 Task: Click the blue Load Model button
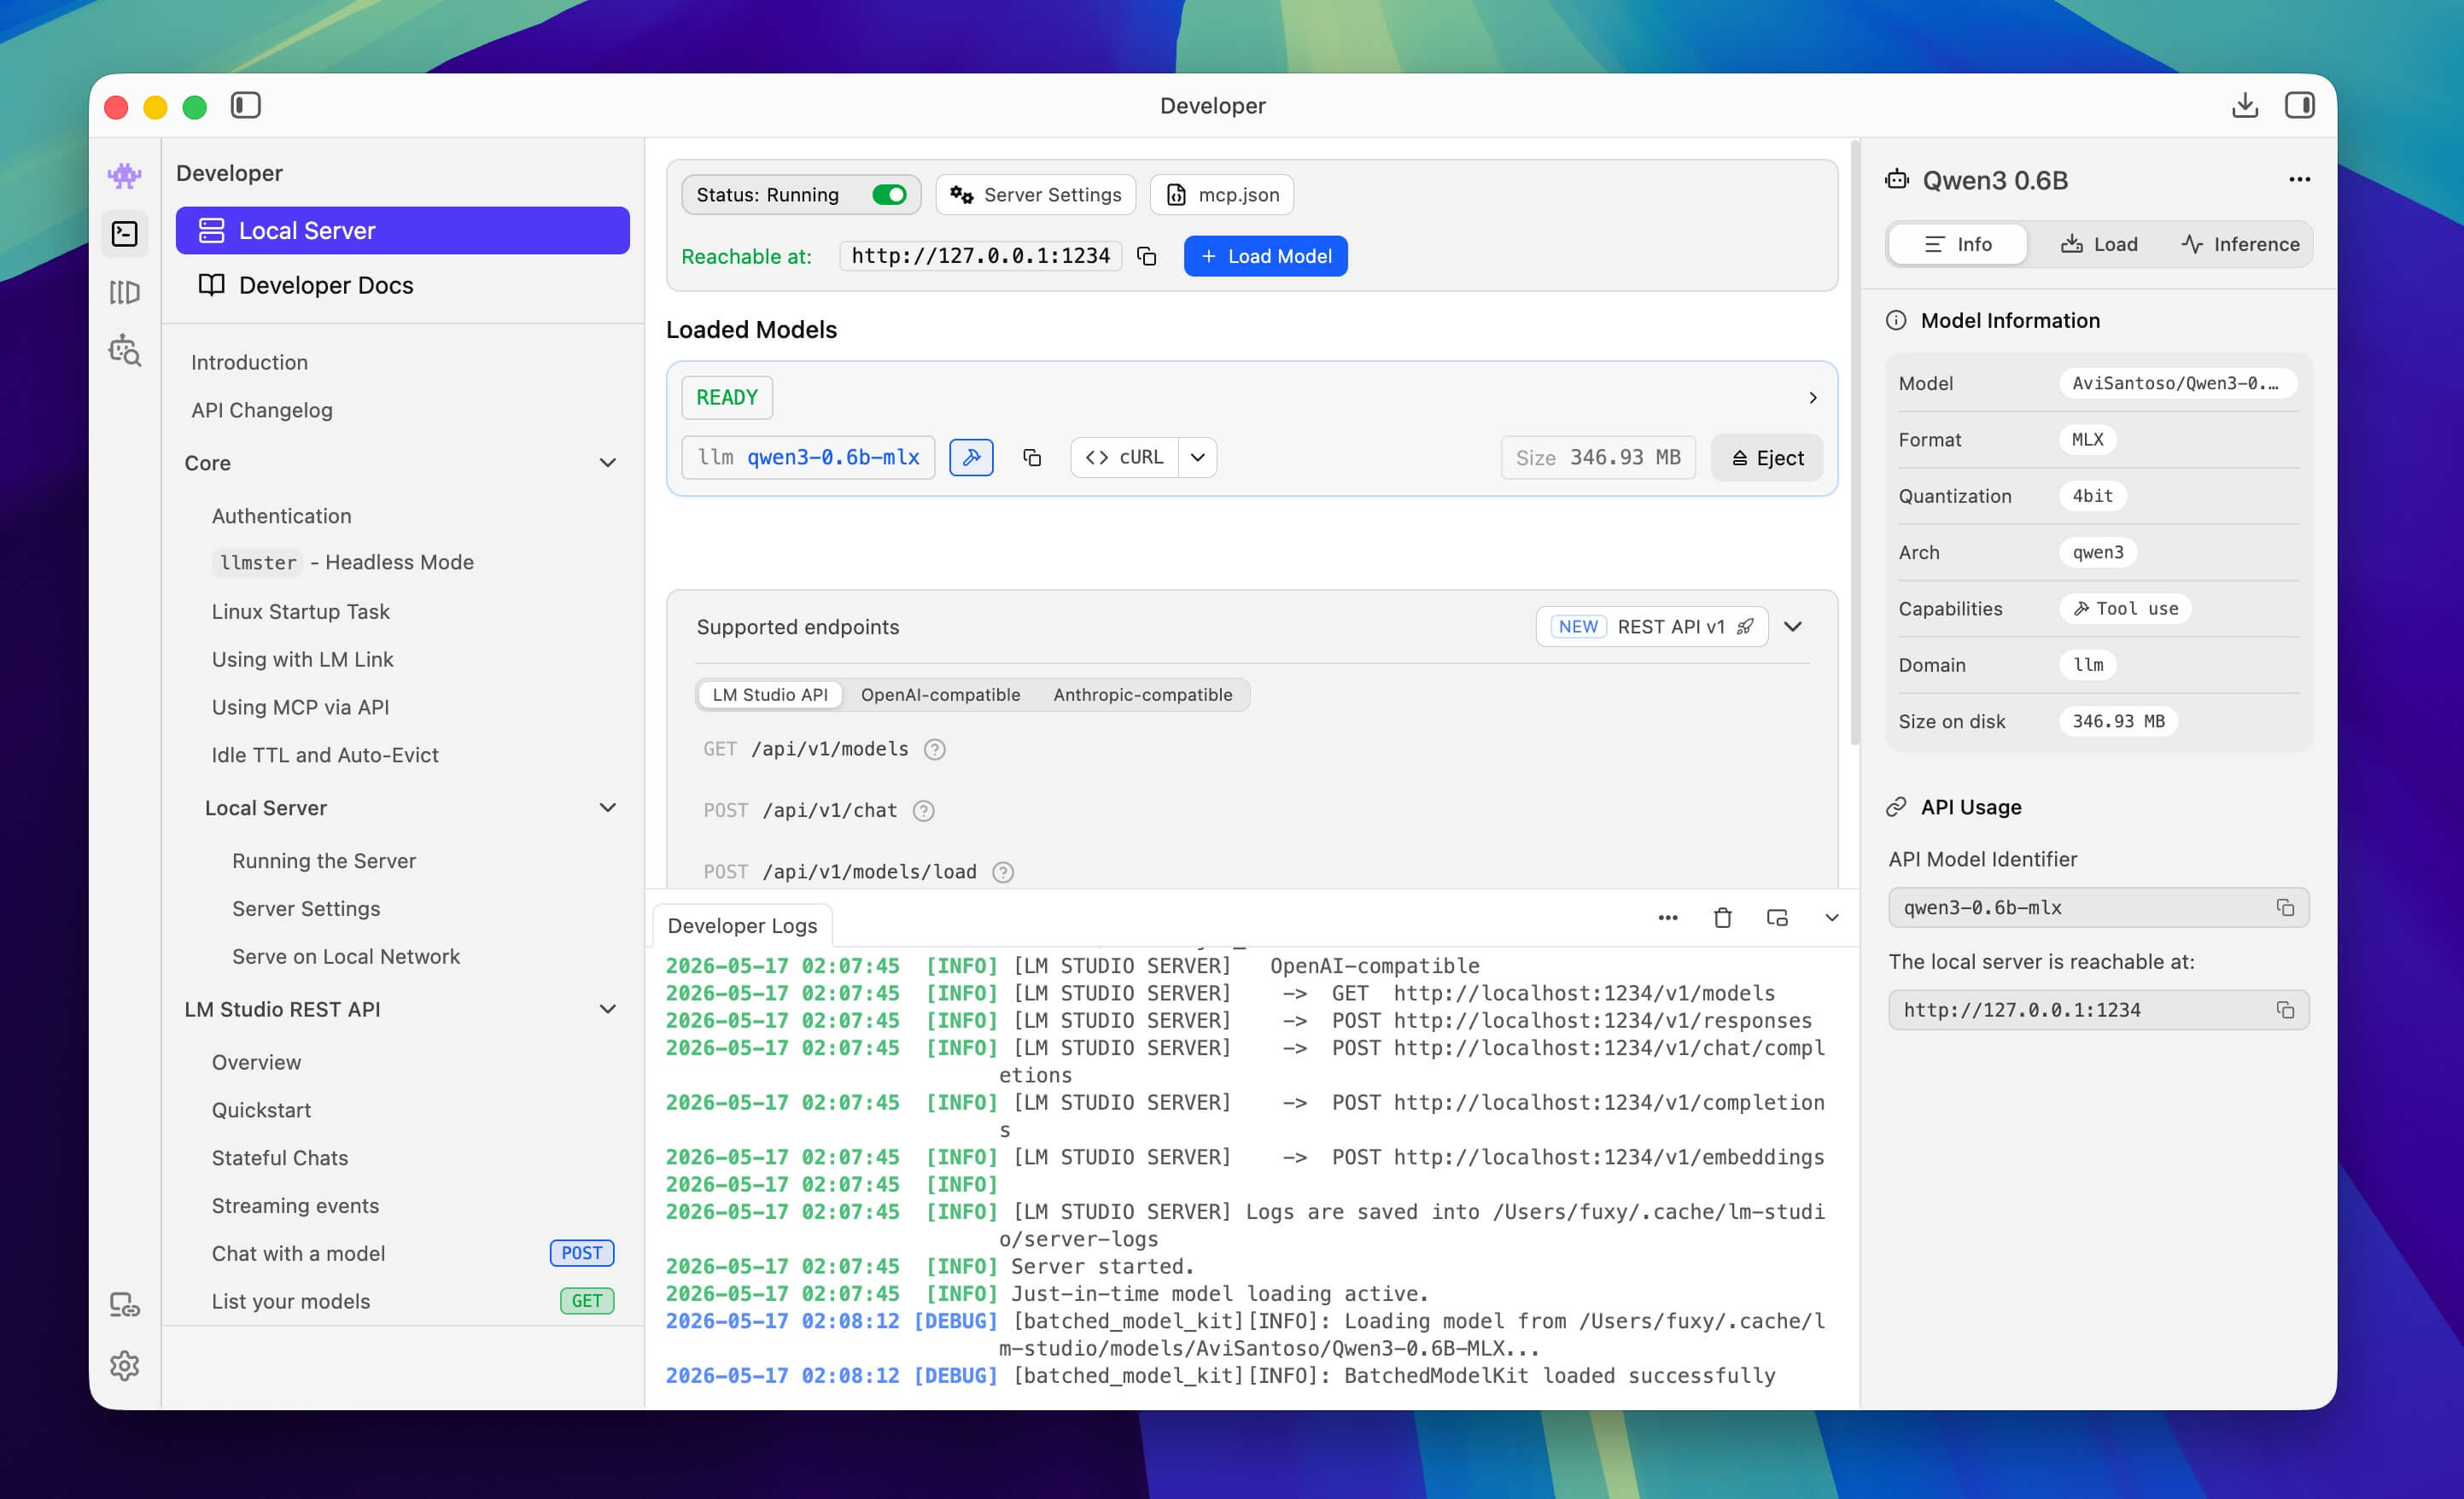pyautogui.click(x=1265, y=256)
